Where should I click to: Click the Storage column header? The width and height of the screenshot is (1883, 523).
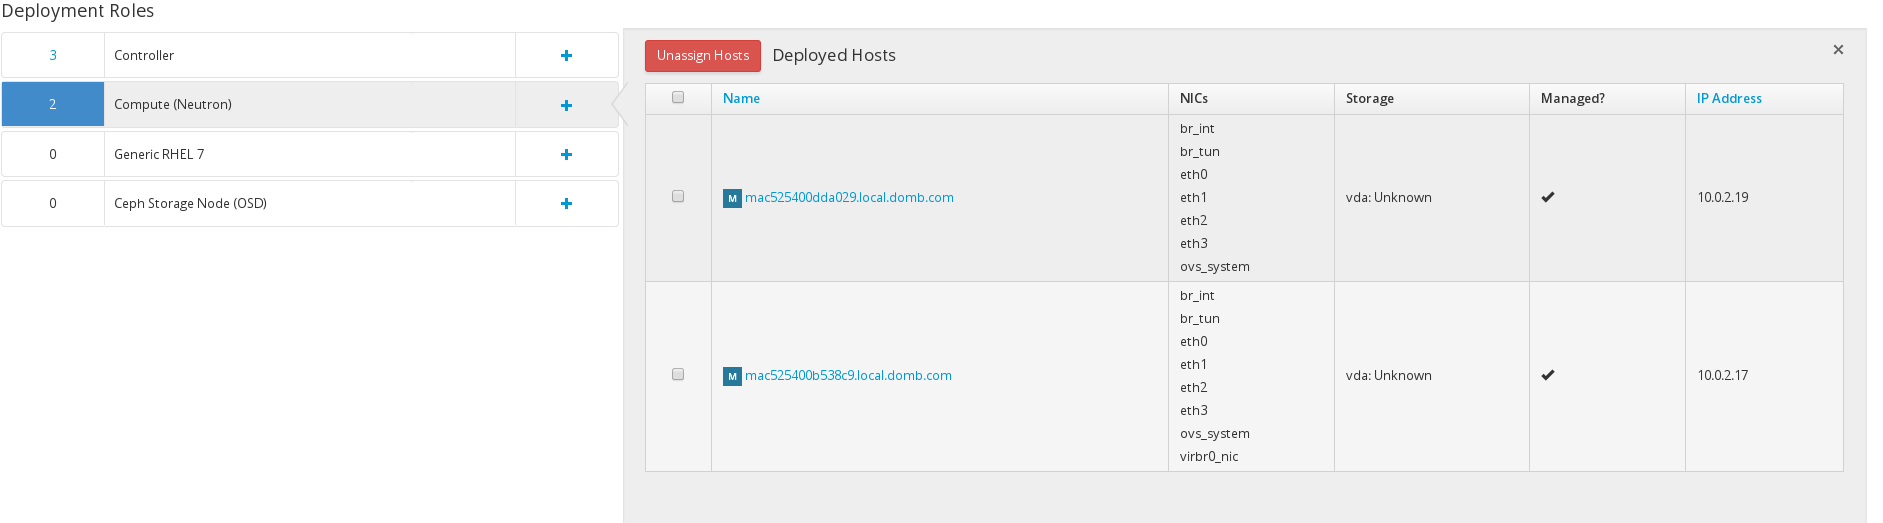(1370, 98)
